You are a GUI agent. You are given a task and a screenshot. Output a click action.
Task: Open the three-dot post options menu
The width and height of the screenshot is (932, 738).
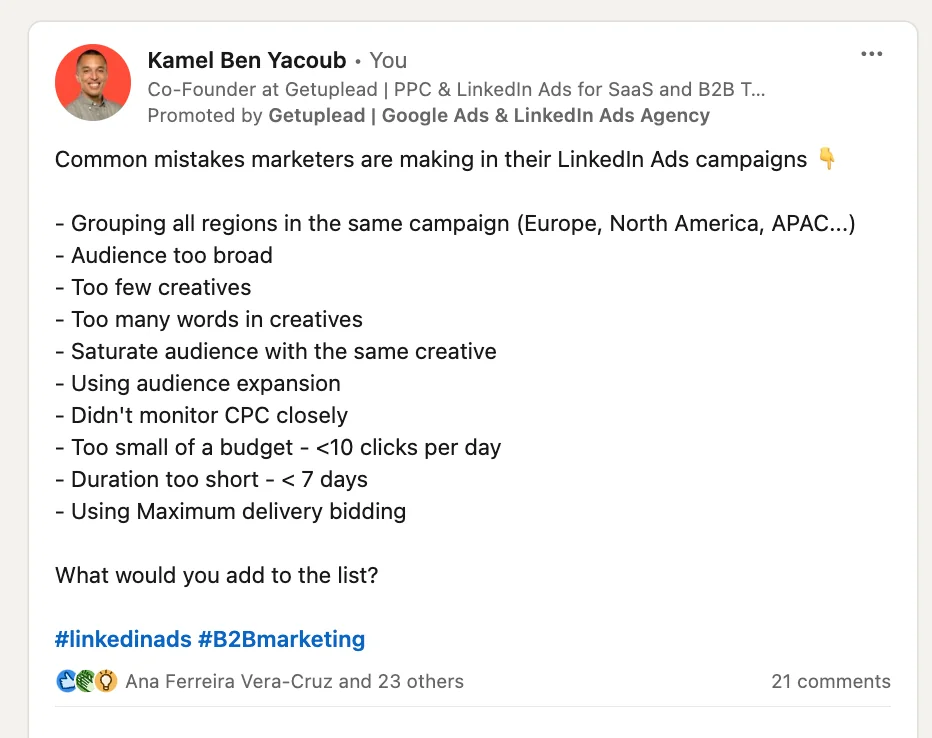tap(872, 55)
